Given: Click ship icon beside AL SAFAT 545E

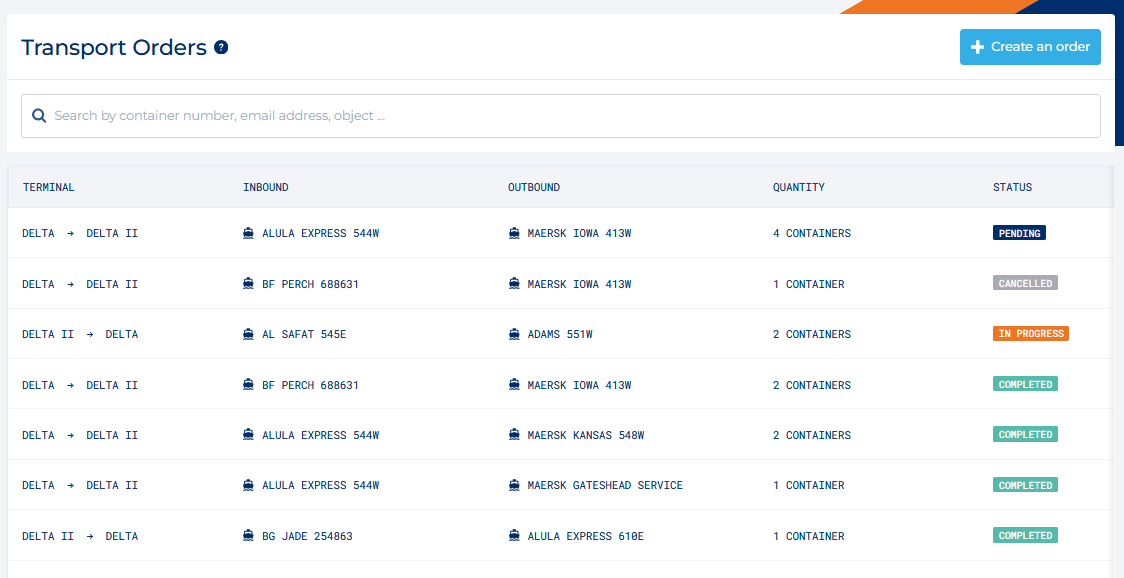Looking at the screenshot, I should 249,334.
